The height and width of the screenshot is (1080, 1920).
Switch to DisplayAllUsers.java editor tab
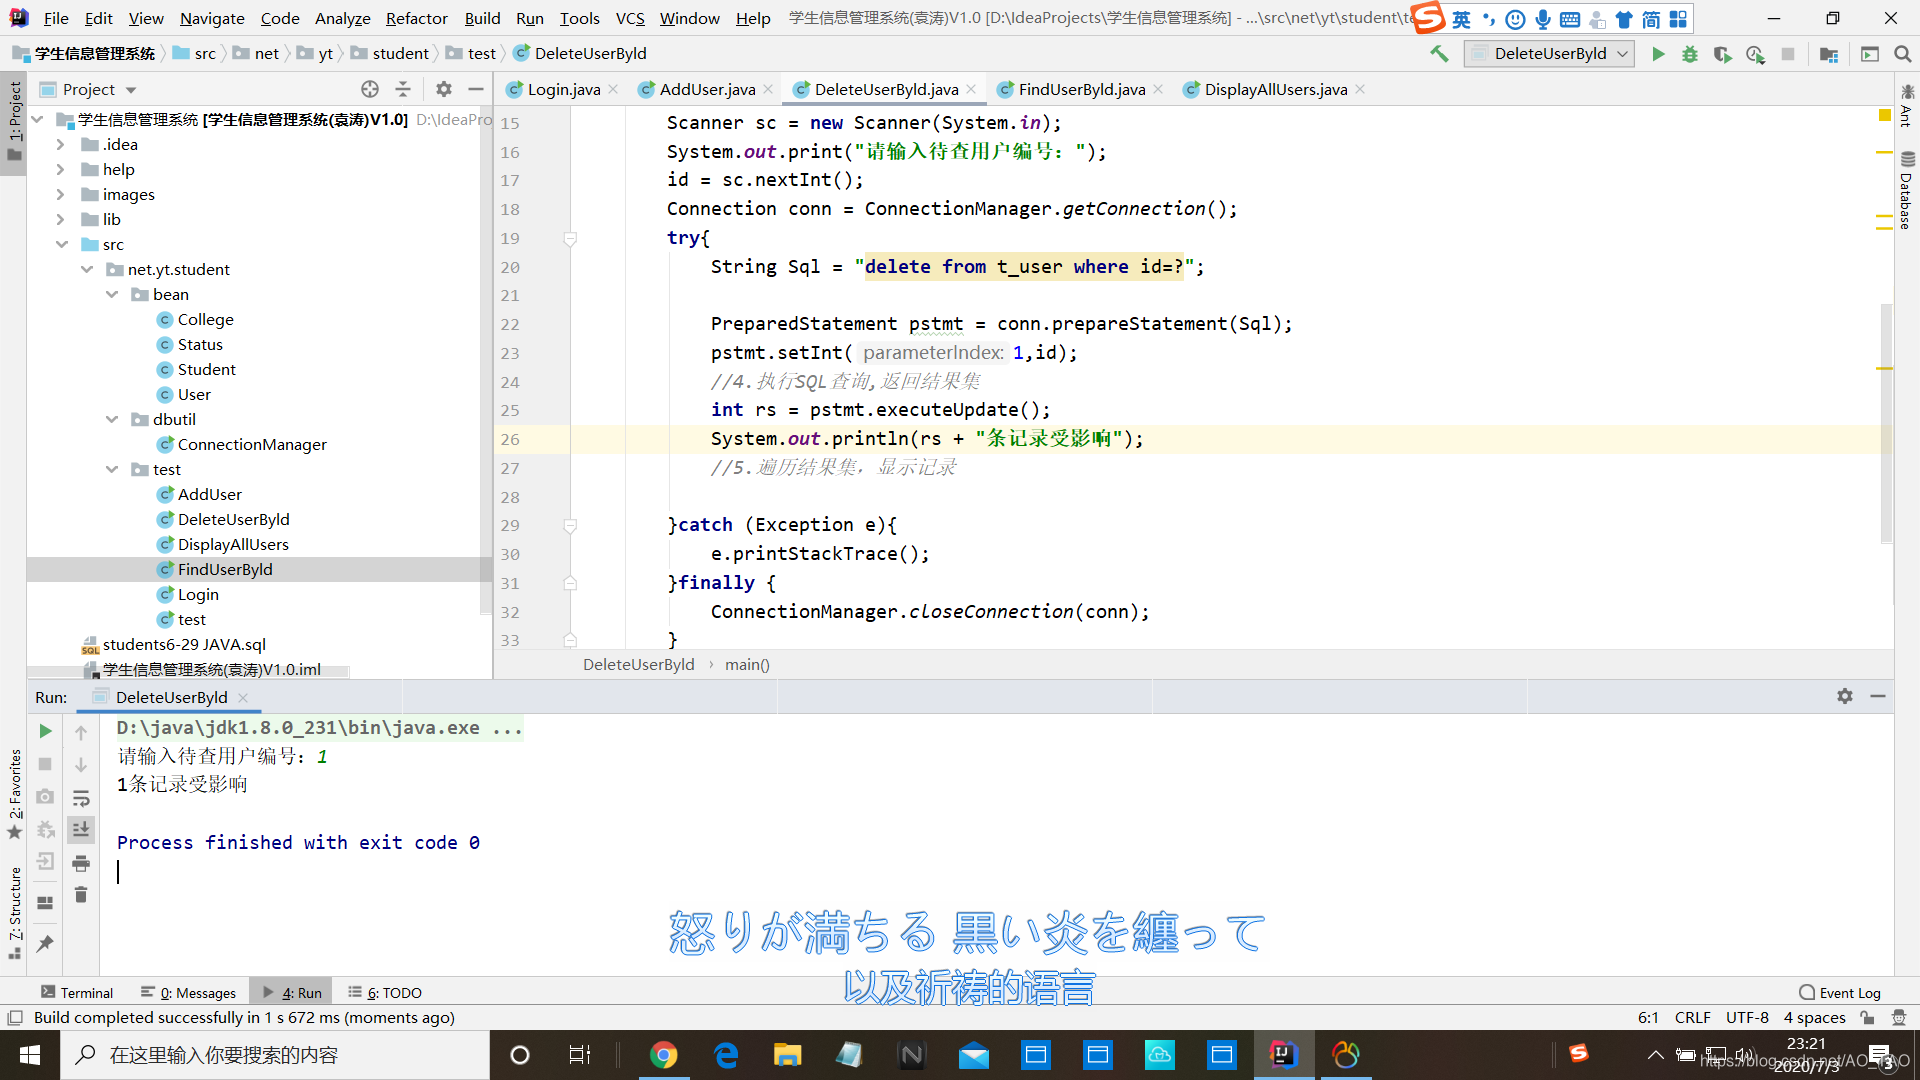1275,89
